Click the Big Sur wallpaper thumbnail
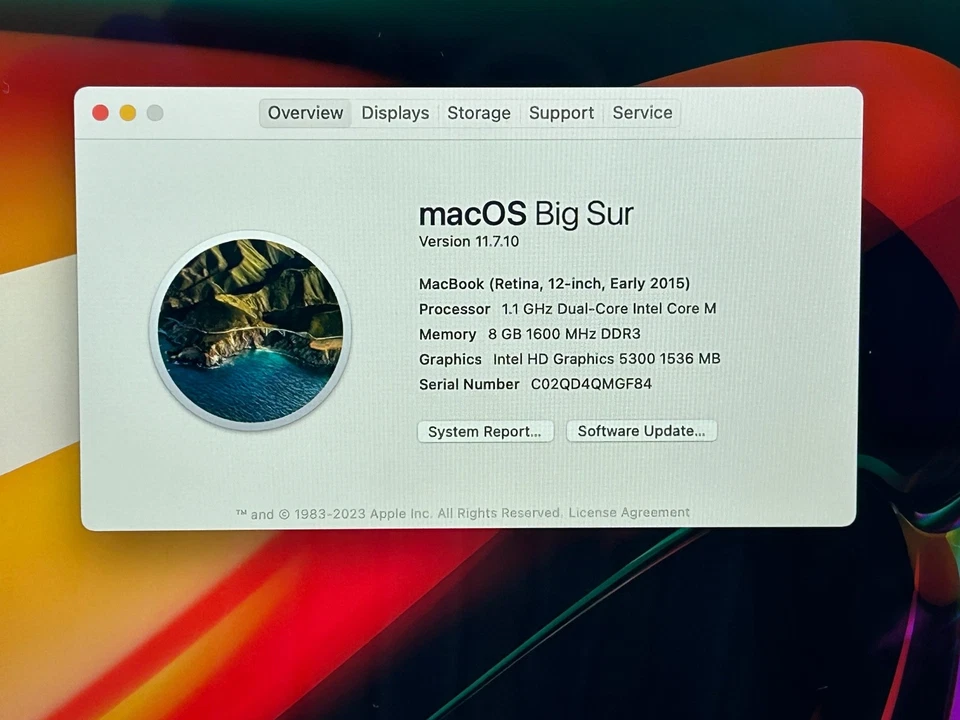The width and height of the screenshot is (960, 720). [249, 329]
